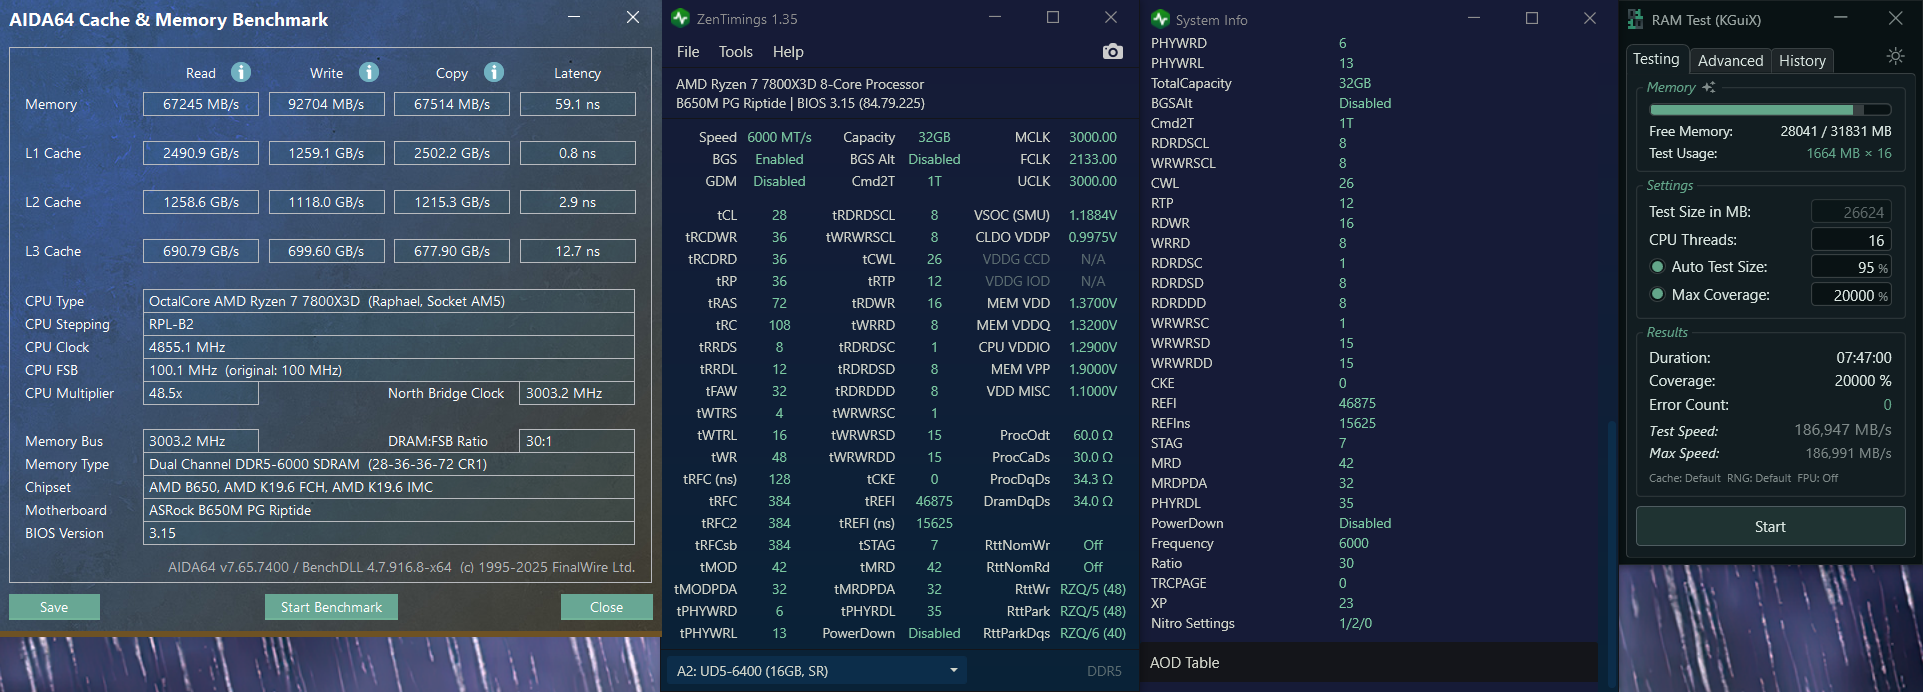Click the sparkle icon beside Memory label

pos(1708,87)
